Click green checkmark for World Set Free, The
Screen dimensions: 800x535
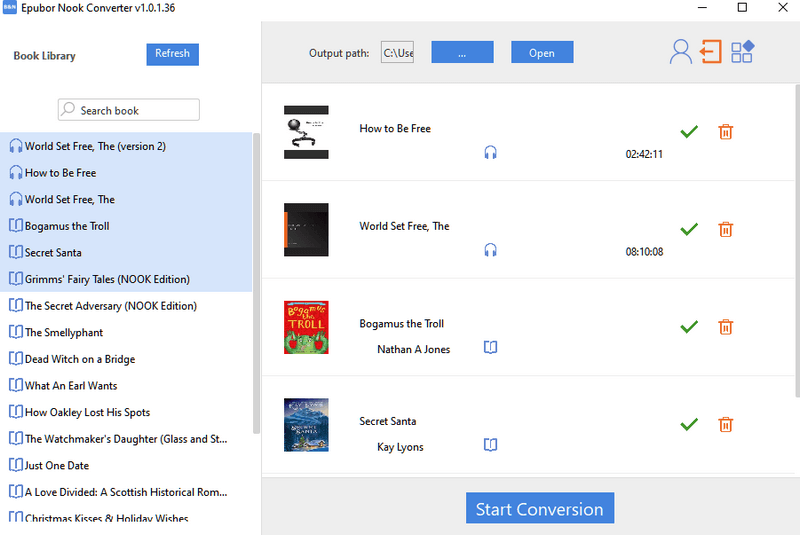pyautogui.click(x=689, y=229)
